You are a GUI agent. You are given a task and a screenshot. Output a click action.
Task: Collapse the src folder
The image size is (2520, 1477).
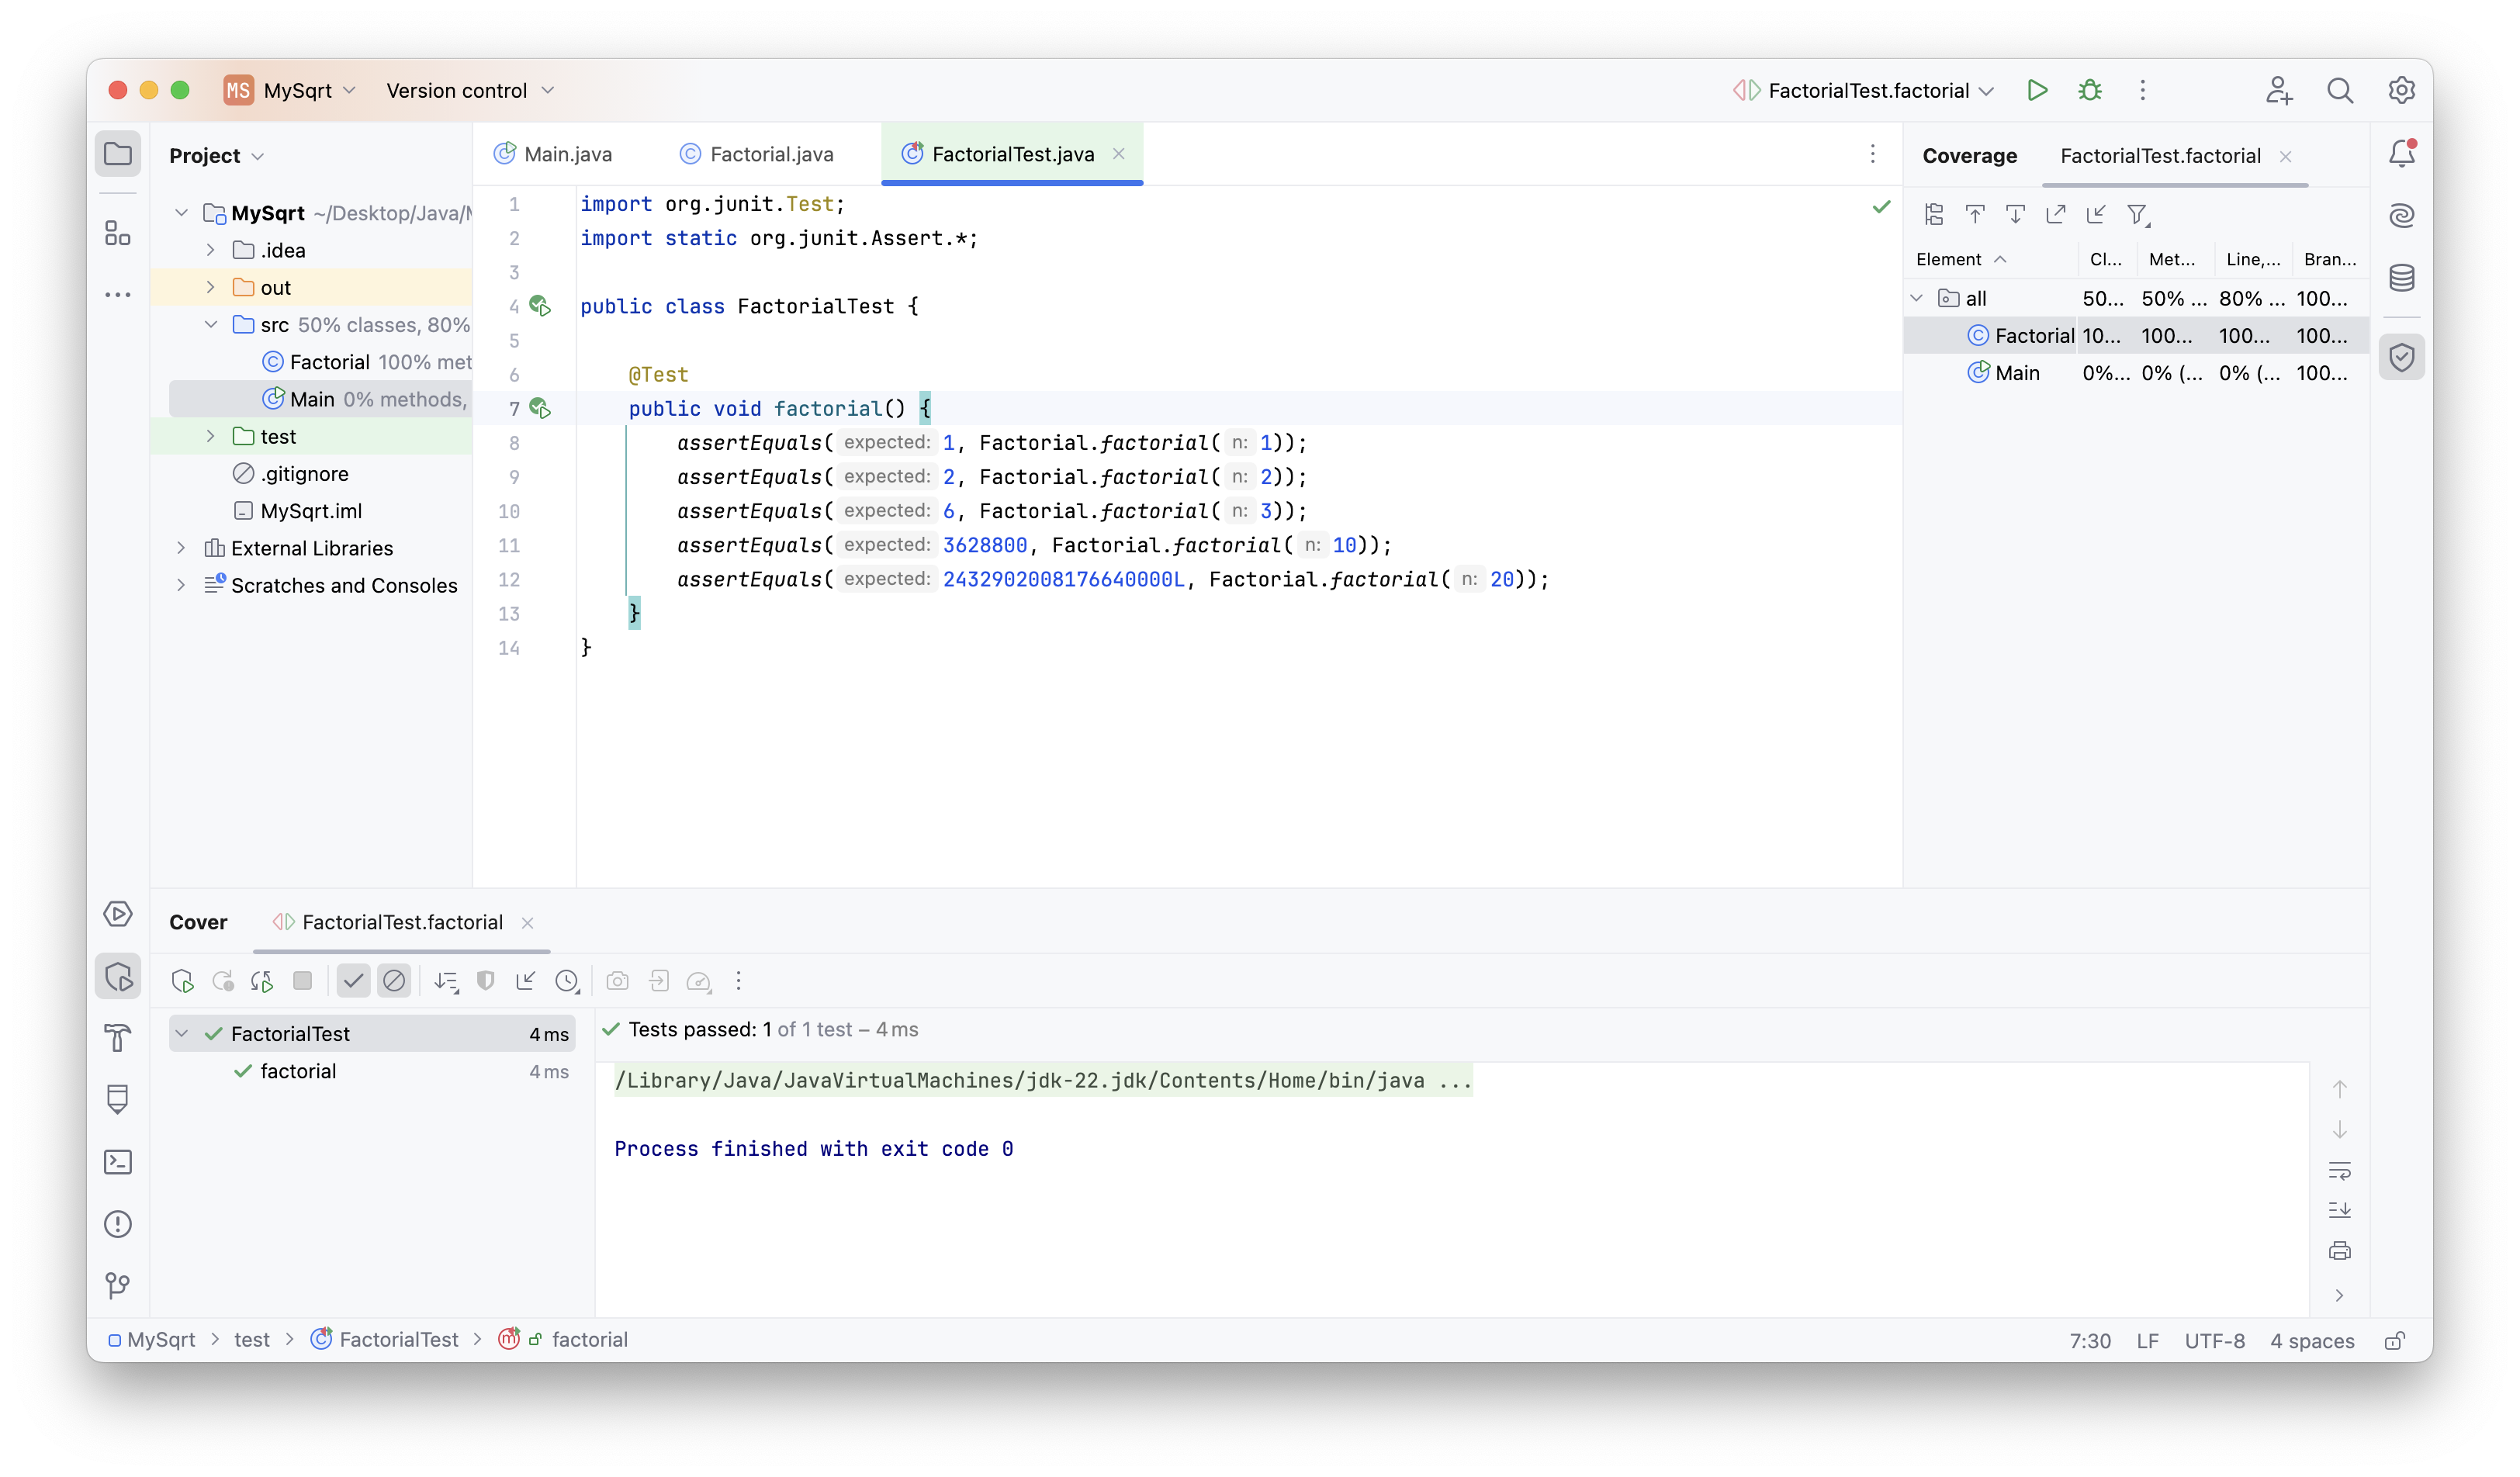coord(210,324)
